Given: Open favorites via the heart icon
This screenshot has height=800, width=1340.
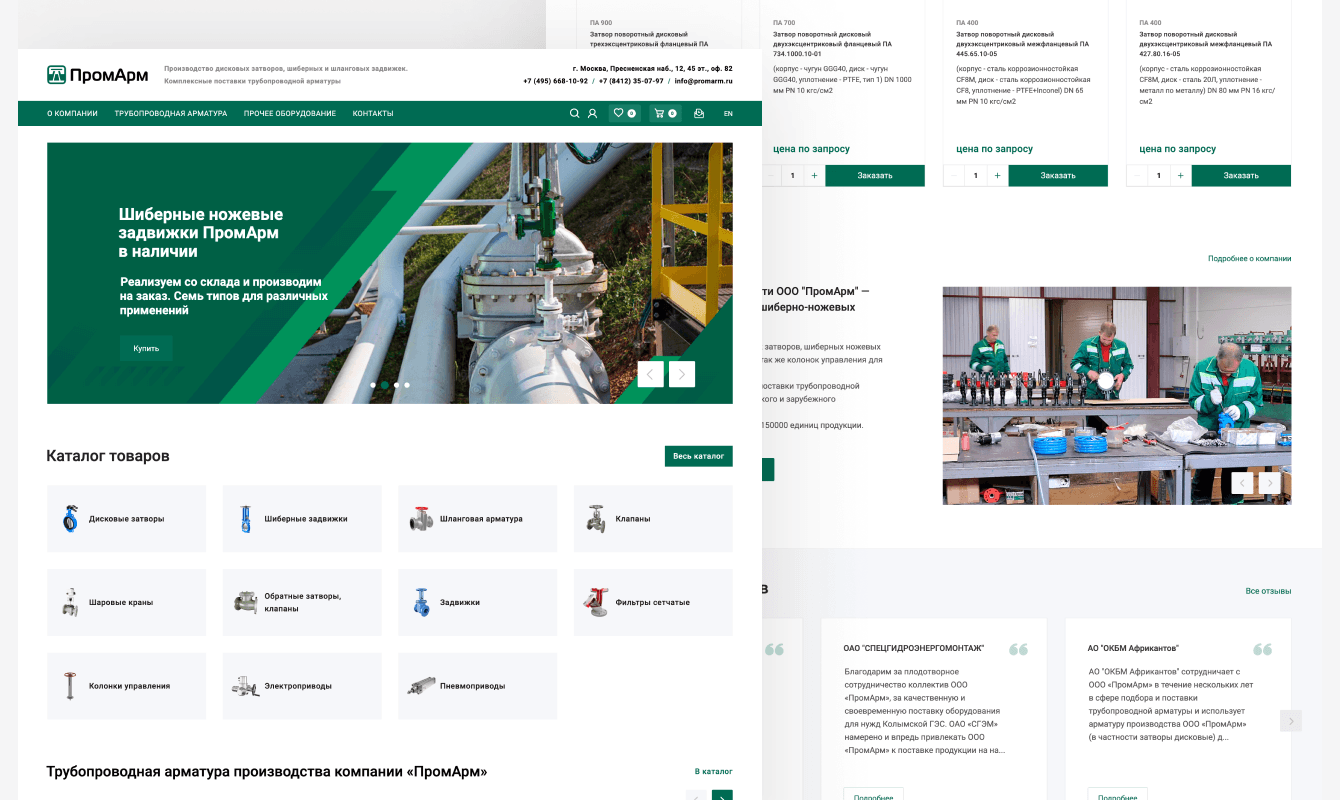Looking at the screenshot, I should coord(624,114).
